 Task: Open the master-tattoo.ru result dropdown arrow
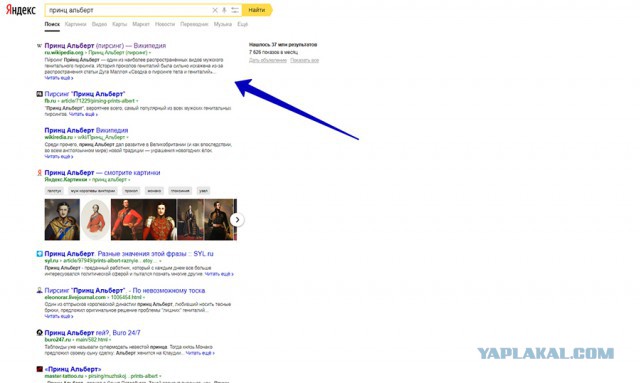tap(160, 376)
